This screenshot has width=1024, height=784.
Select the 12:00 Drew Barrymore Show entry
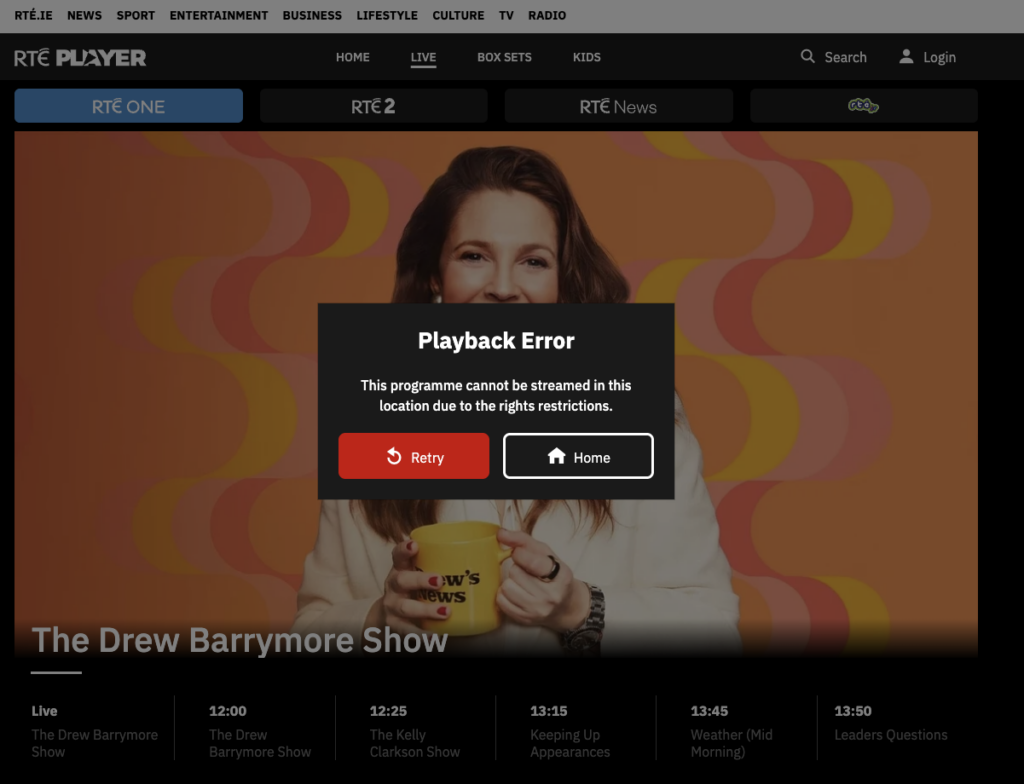pyautogui.click(x=260, y=731)
